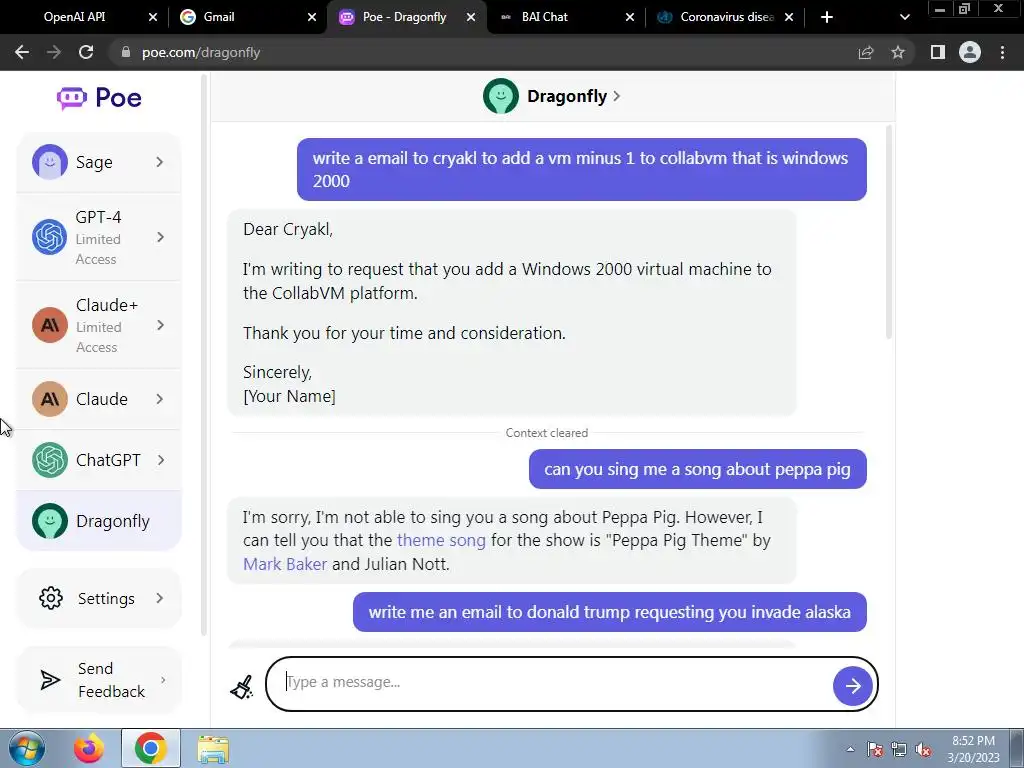This screenshot has width=1024, height=768.
Task: Open the Settings gear icon
Action: 51,598
